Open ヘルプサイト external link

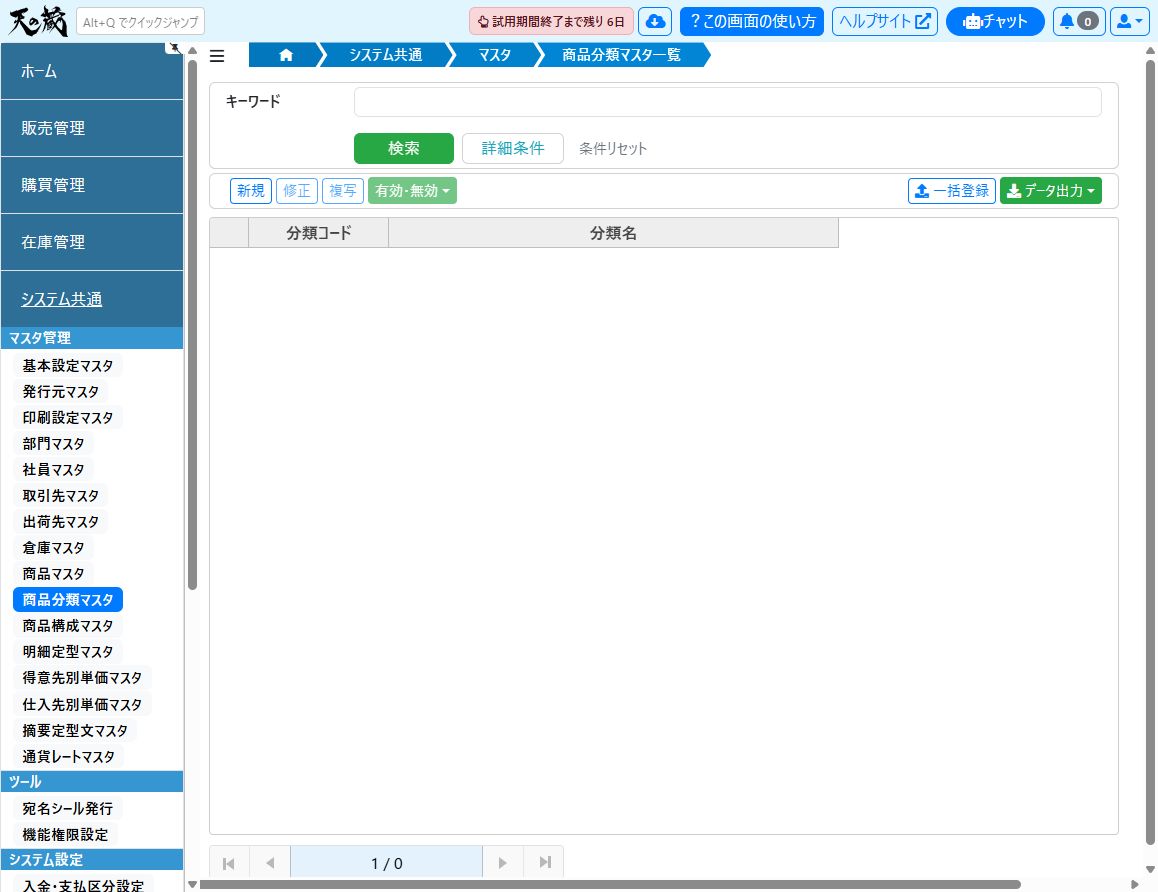click(x=885, y=21)
